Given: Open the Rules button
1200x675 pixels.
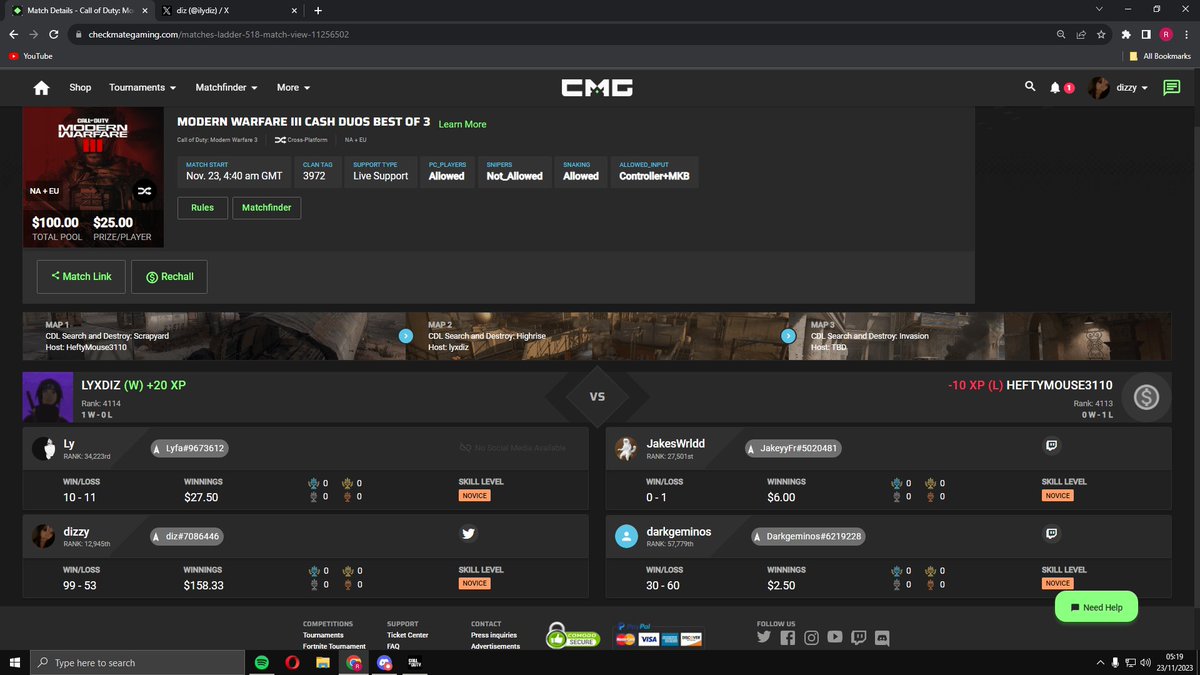Looking at the screenshot, I should pyautogui.click(x=202, y=208).
